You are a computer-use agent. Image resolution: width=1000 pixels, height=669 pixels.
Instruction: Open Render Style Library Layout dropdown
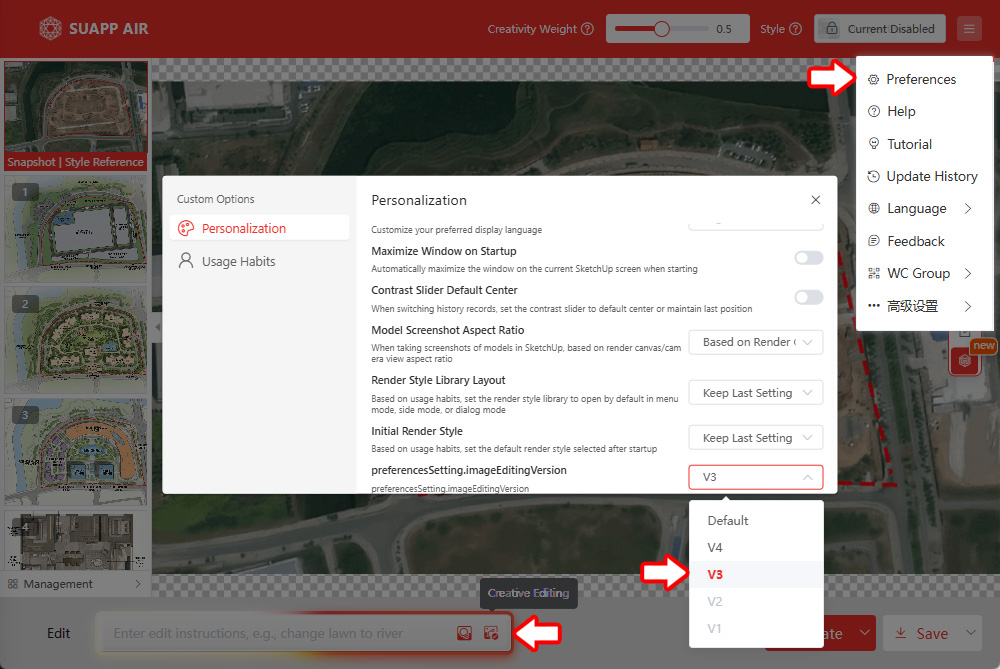click(756, 393)
